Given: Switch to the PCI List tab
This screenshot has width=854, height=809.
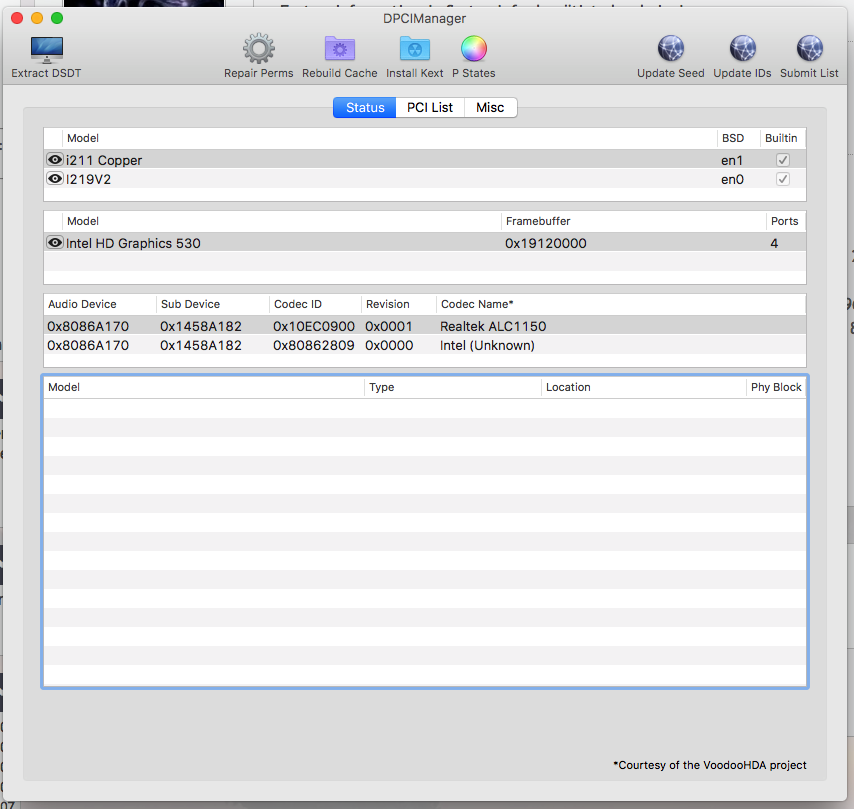Looking at the screenshot, I should tap(429, 108).
